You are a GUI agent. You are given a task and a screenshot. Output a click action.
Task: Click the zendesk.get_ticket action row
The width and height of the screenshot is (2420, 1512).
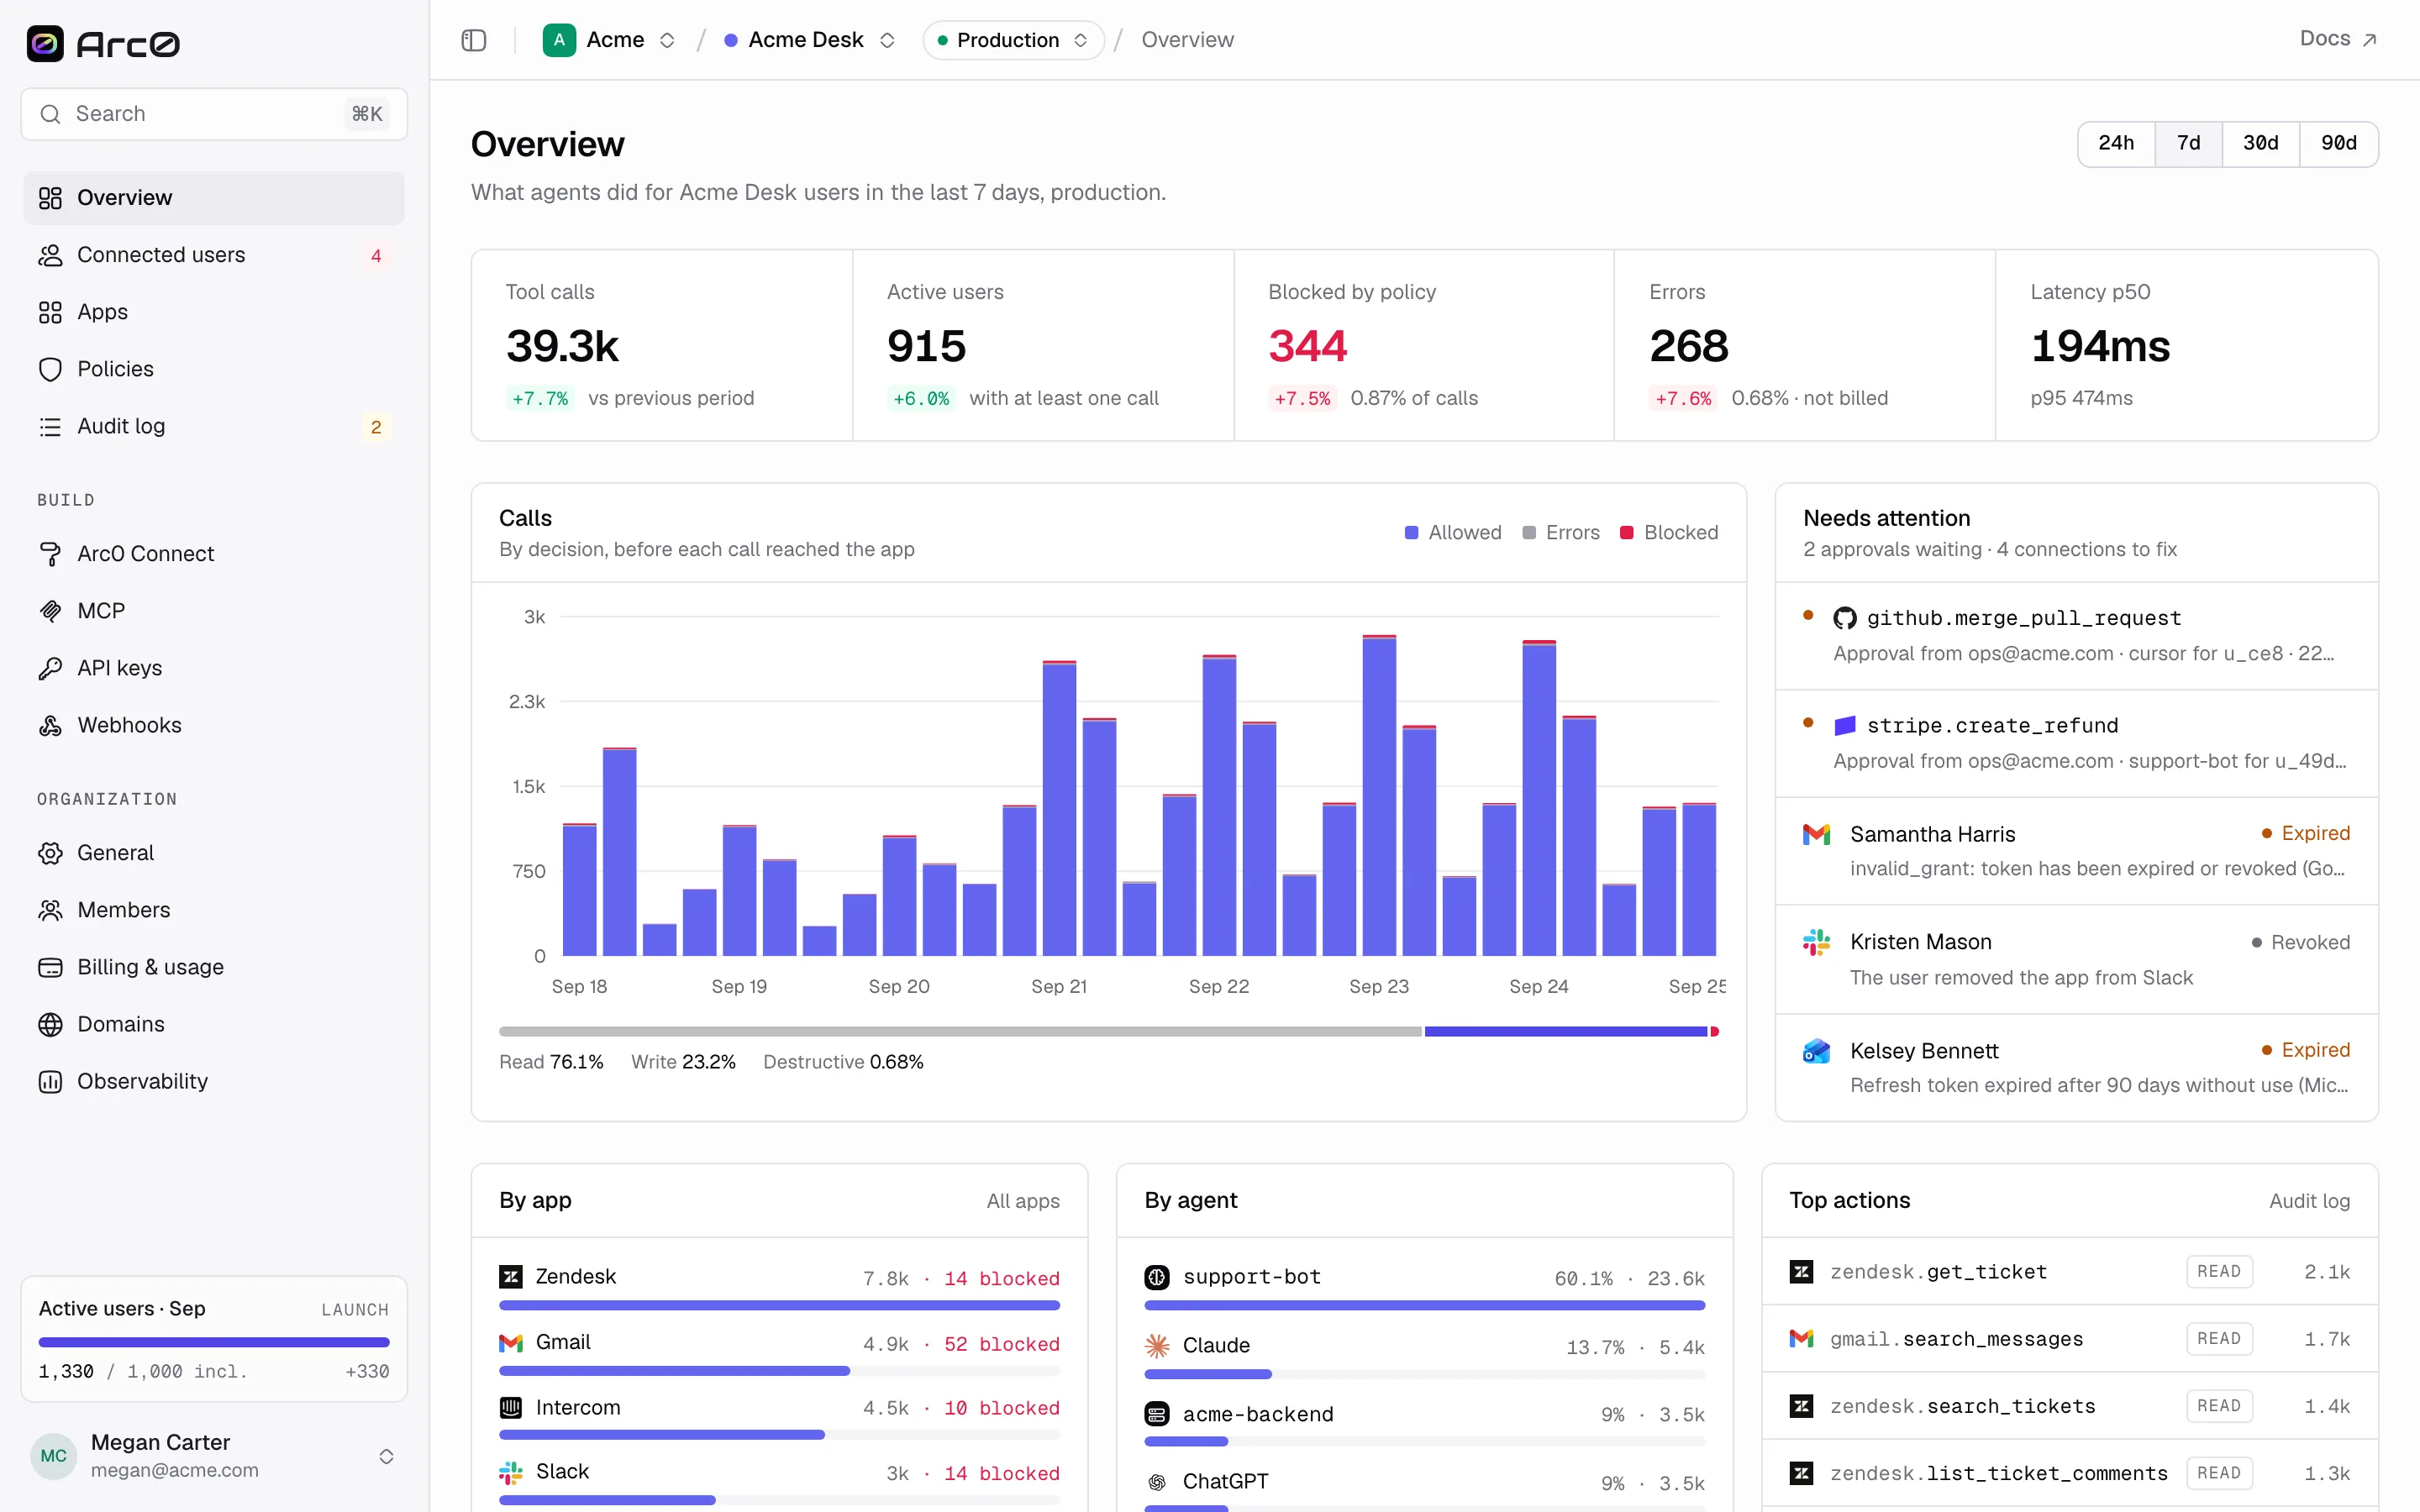click(2069, 1272)
